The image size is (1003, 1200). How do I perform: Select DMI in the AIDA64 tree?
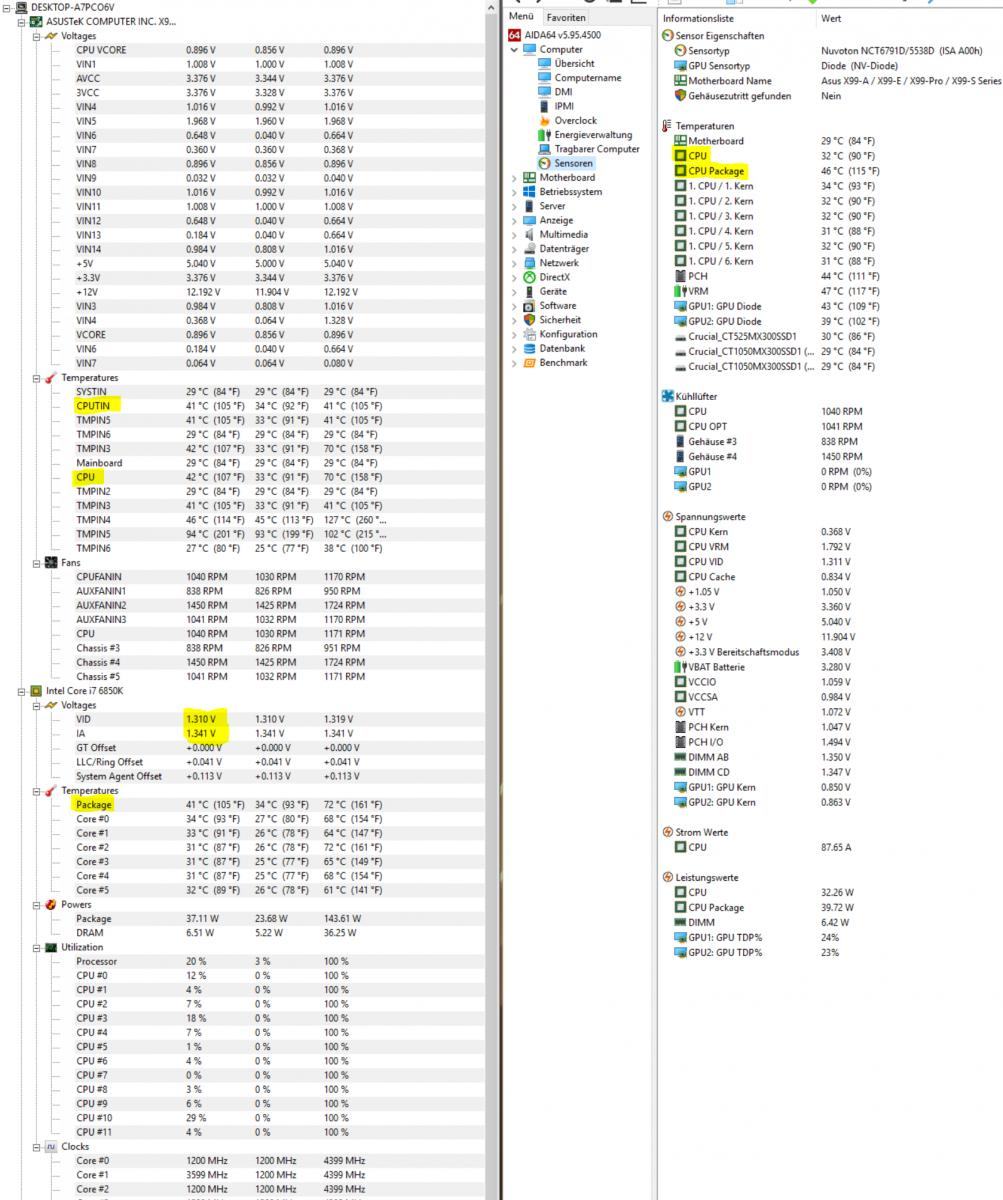coord(563,91)
